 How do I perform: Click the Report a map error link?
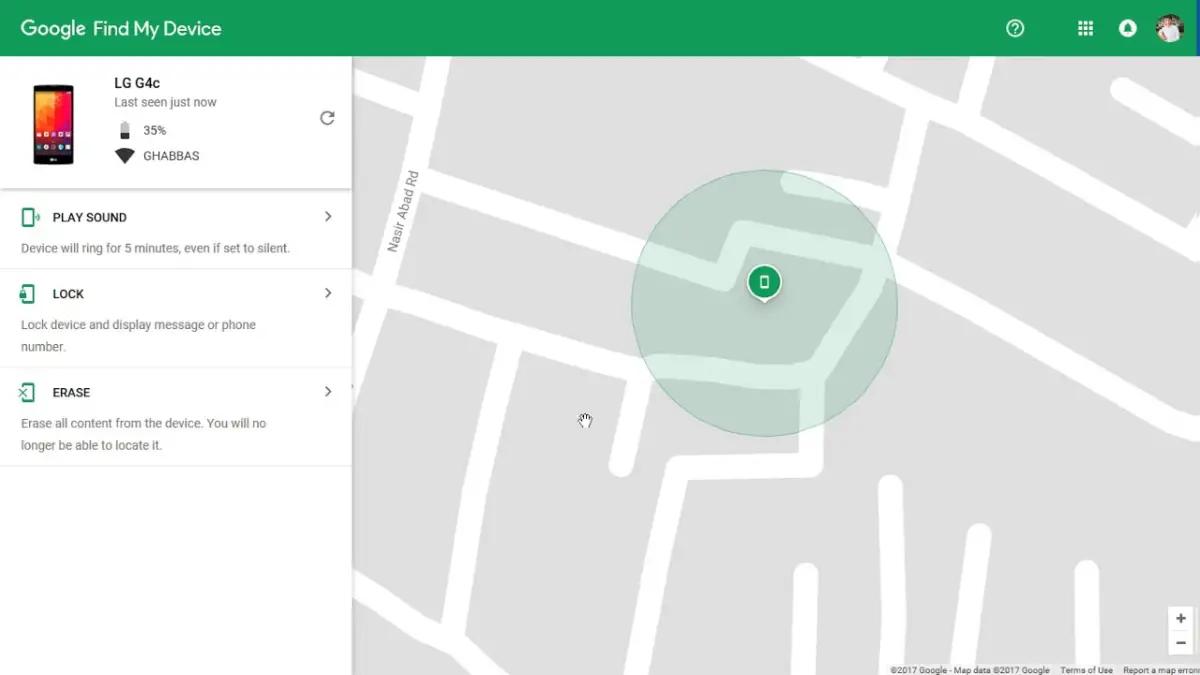click(1161, 670)
